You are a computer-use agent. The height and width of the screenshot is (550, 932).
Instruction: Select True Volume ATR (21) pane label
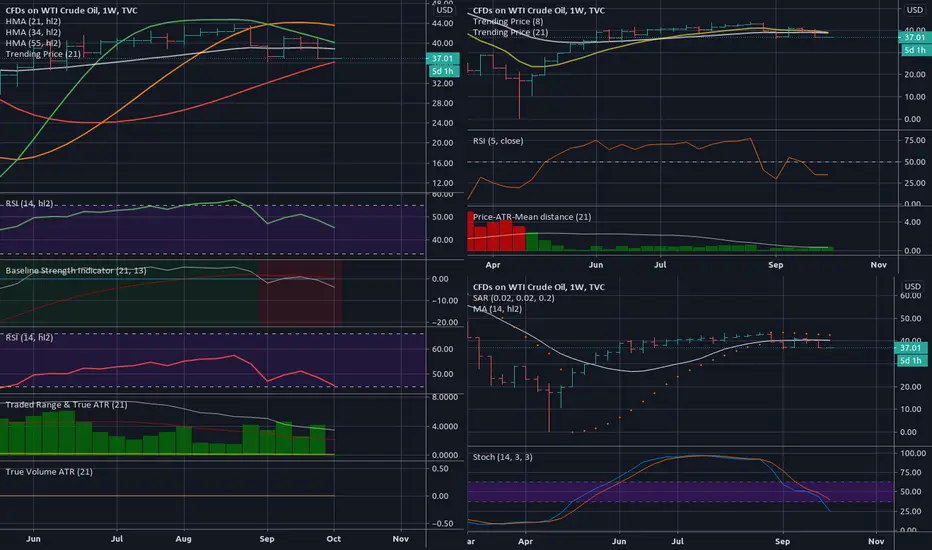49,472
